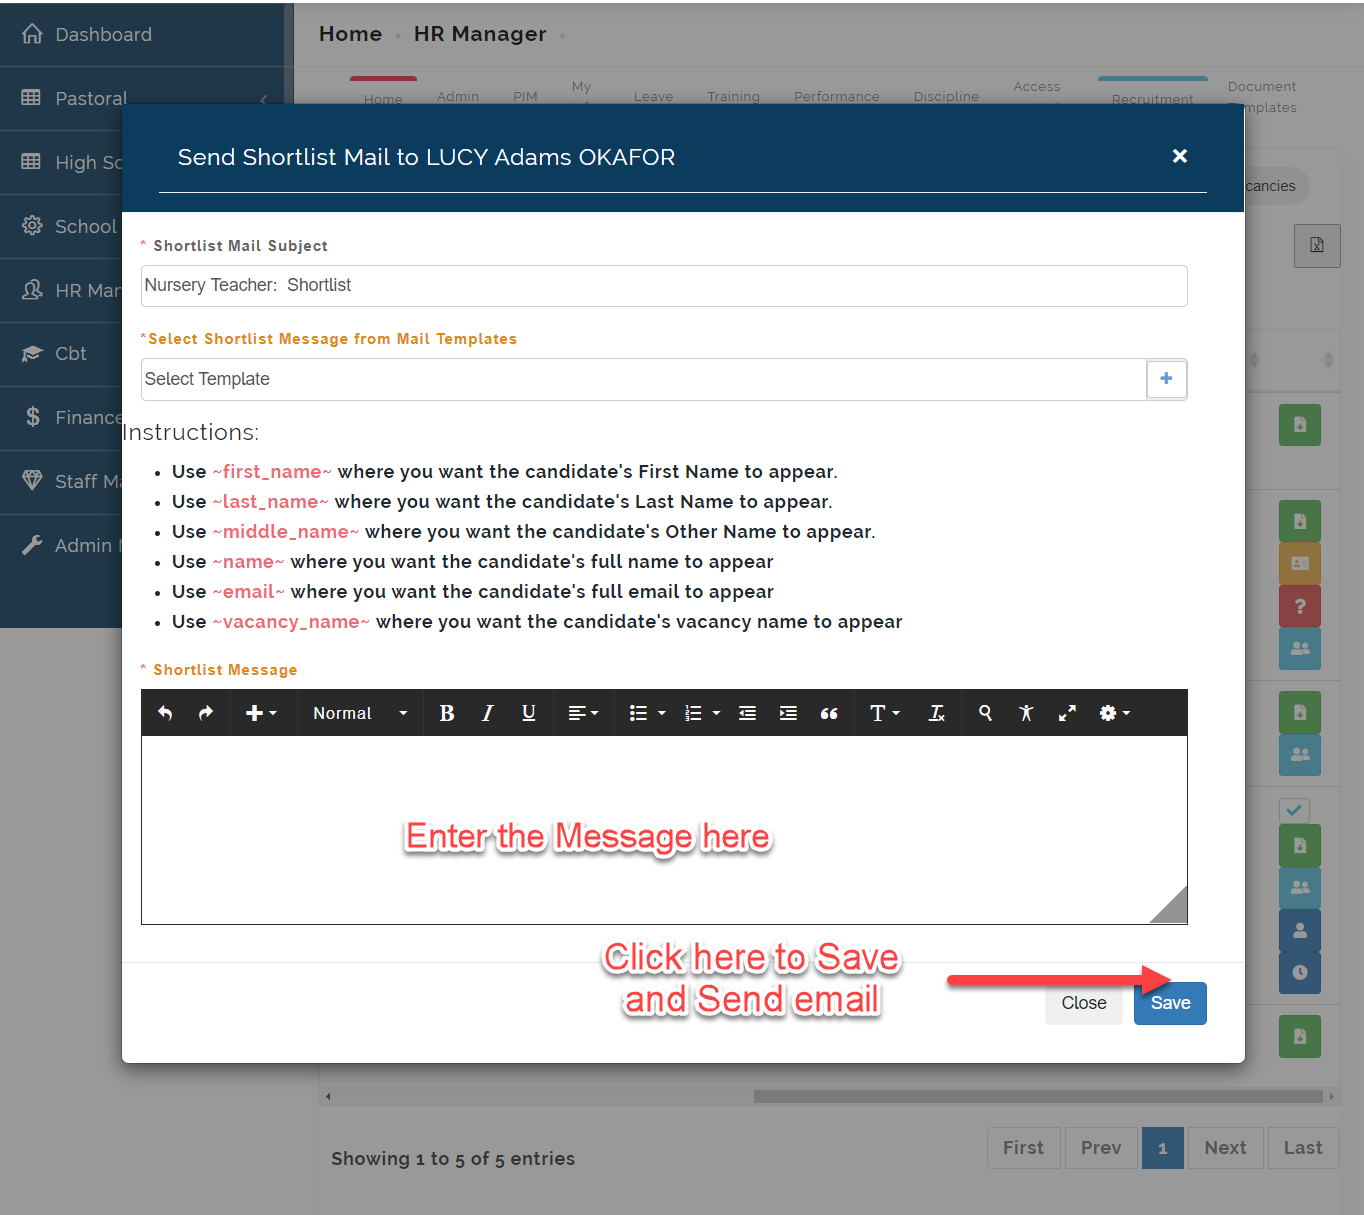Screen dimensions: 1364x1215
Task: Click the red question mark action button
Action: pos(1300,606)
